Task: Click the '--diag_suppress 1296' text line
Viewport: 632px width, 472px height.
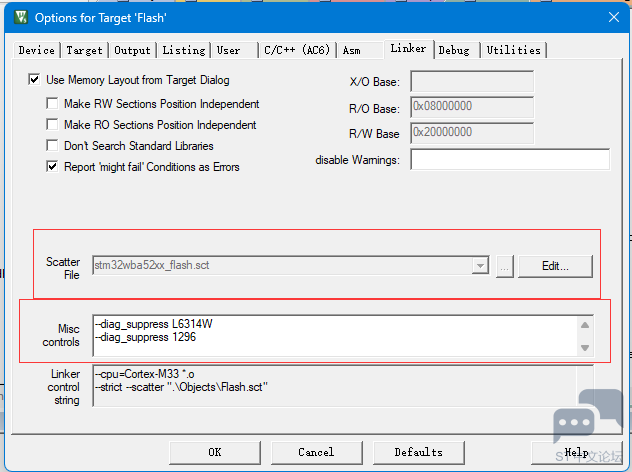Action: [146, 337]
